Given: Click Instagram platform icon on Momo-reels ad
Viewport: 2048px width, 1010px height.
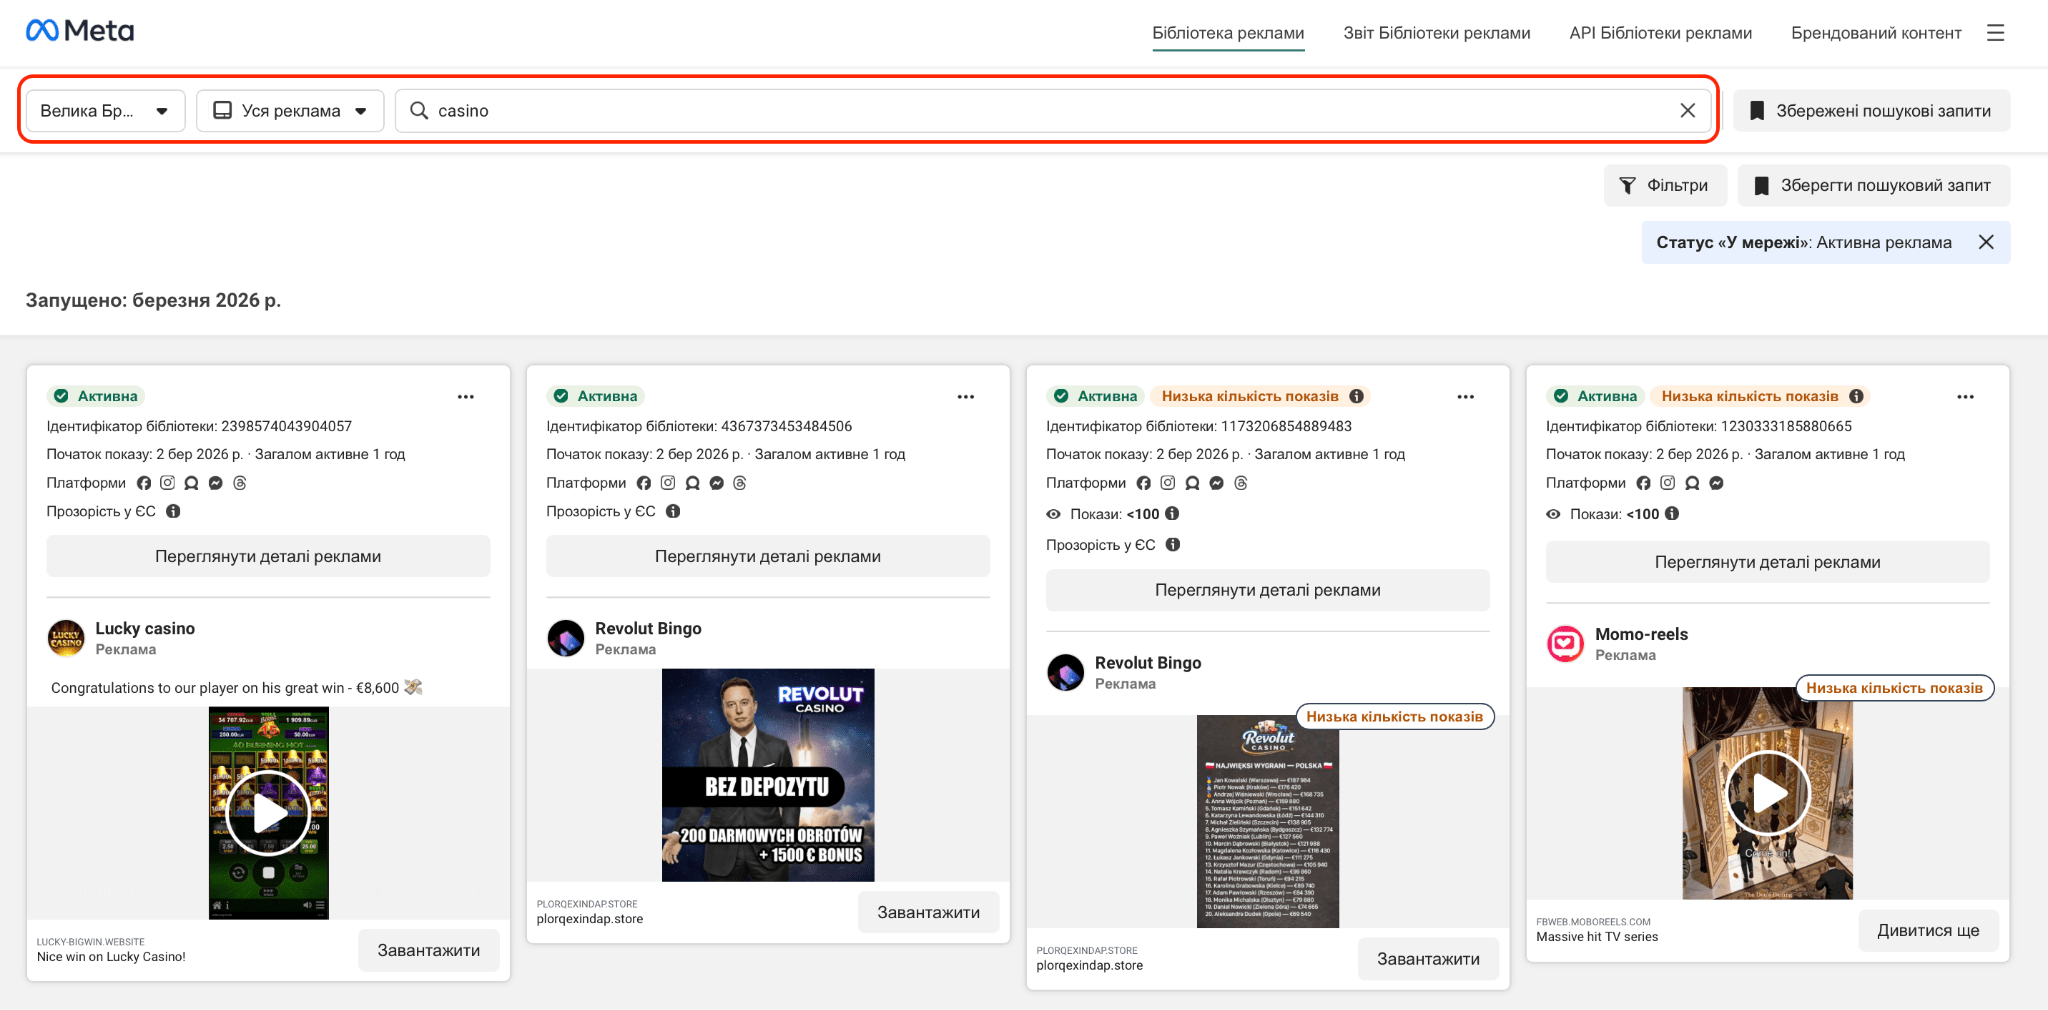Looking at the screenshot, I should pyautogui.click(x=1668, y=483).
